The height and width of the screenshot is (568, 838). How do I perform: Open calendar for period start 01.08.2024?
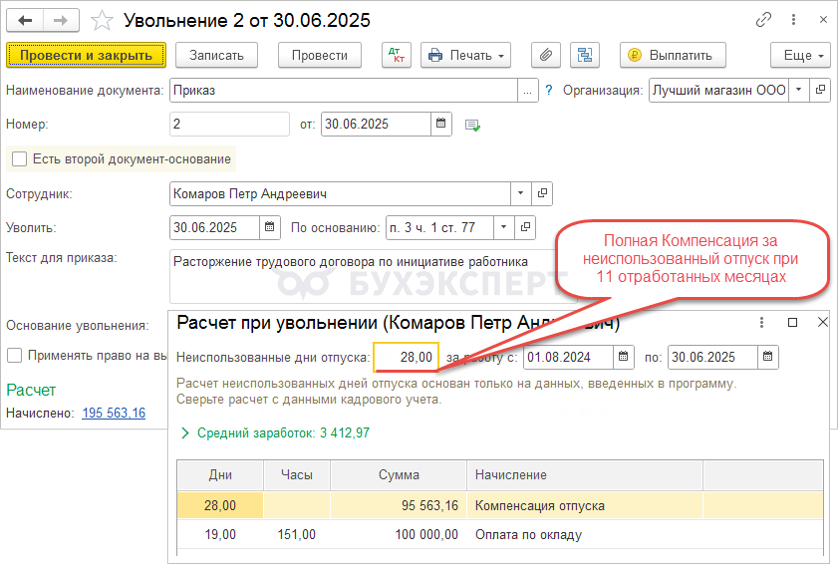(x=624, y=357)
